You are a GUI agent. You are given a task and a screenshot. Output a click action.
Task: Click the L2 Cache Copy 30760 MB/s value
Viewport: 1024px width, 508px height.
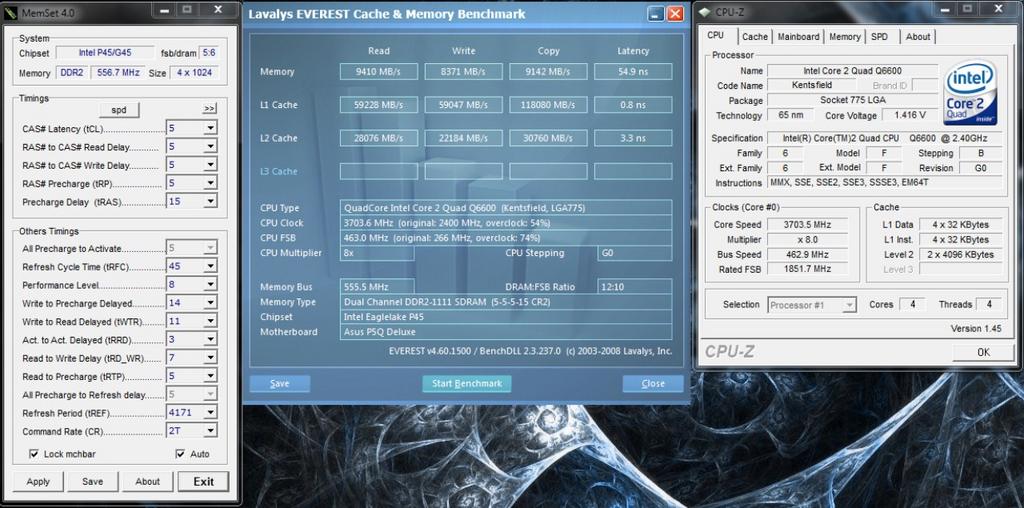click(x=549, y=138)
